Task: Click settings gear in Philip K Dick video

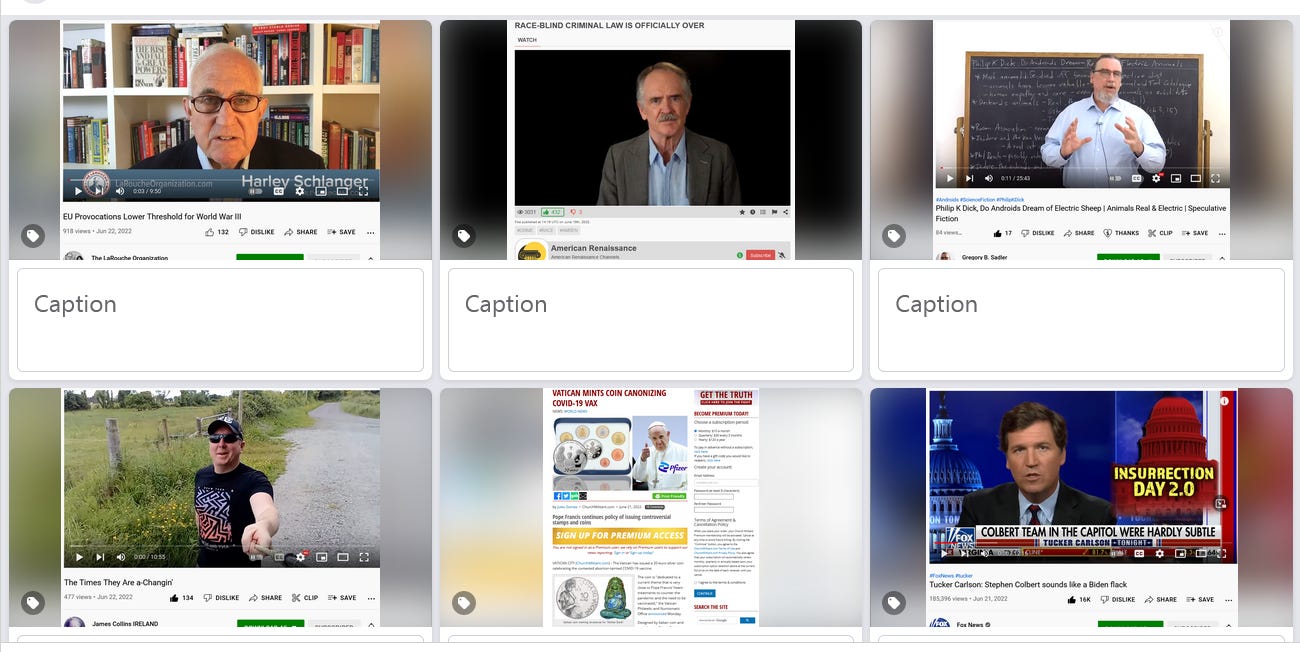Action: [1156, 178]
